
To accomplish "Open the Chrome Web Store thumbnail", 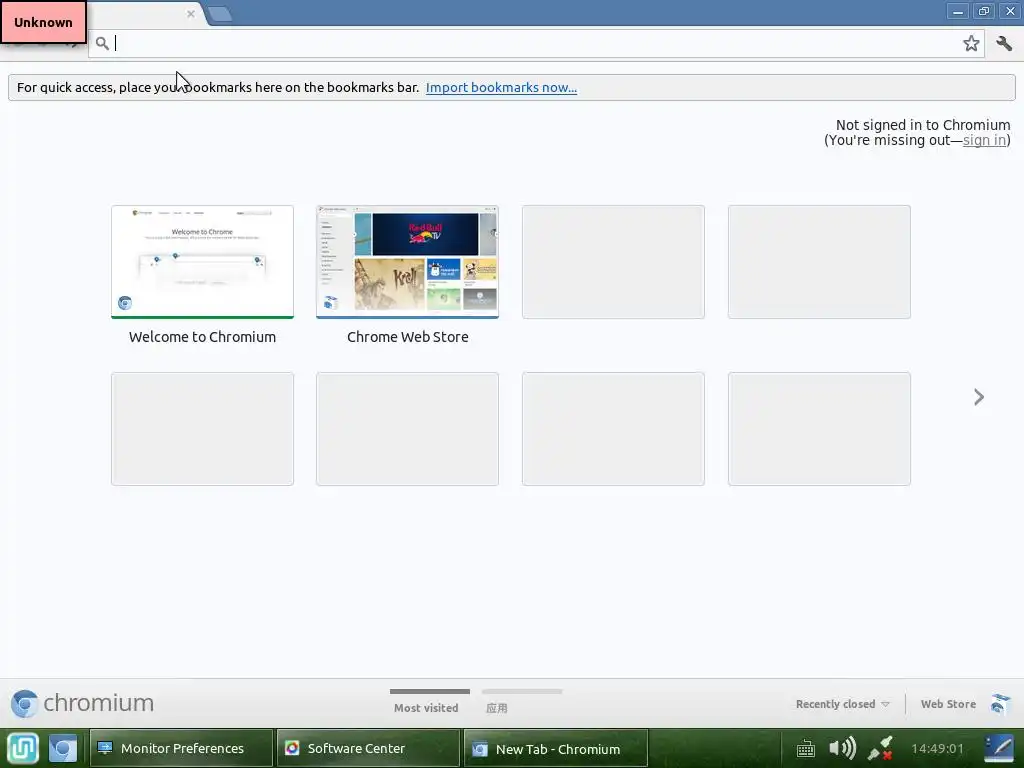I will pyautogui.click(x=408, y=262).
